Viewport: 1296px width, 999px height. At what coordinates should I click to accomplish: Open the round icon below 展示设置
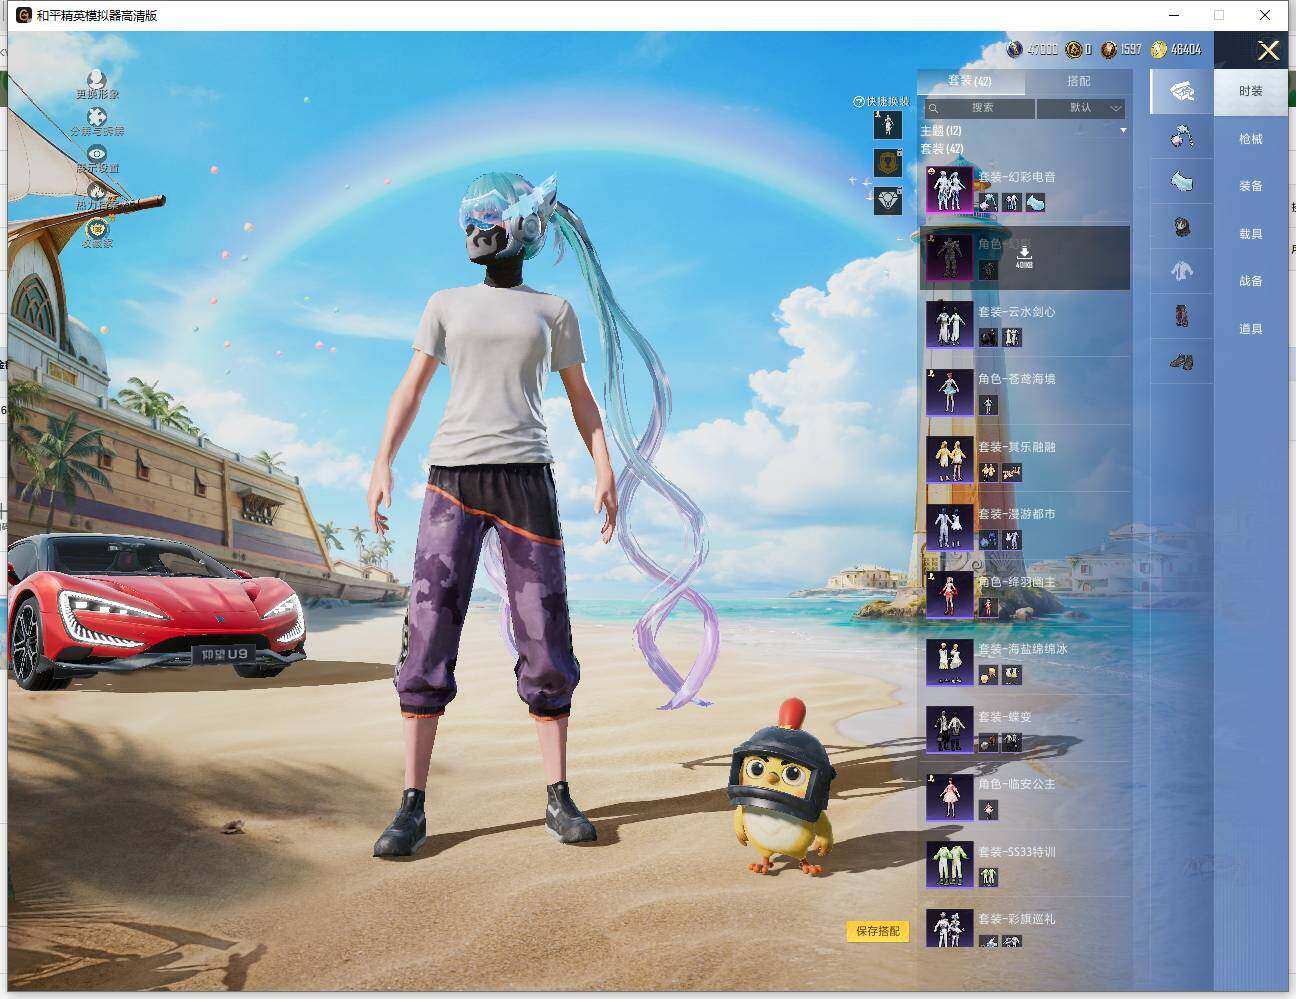[97, 191]
